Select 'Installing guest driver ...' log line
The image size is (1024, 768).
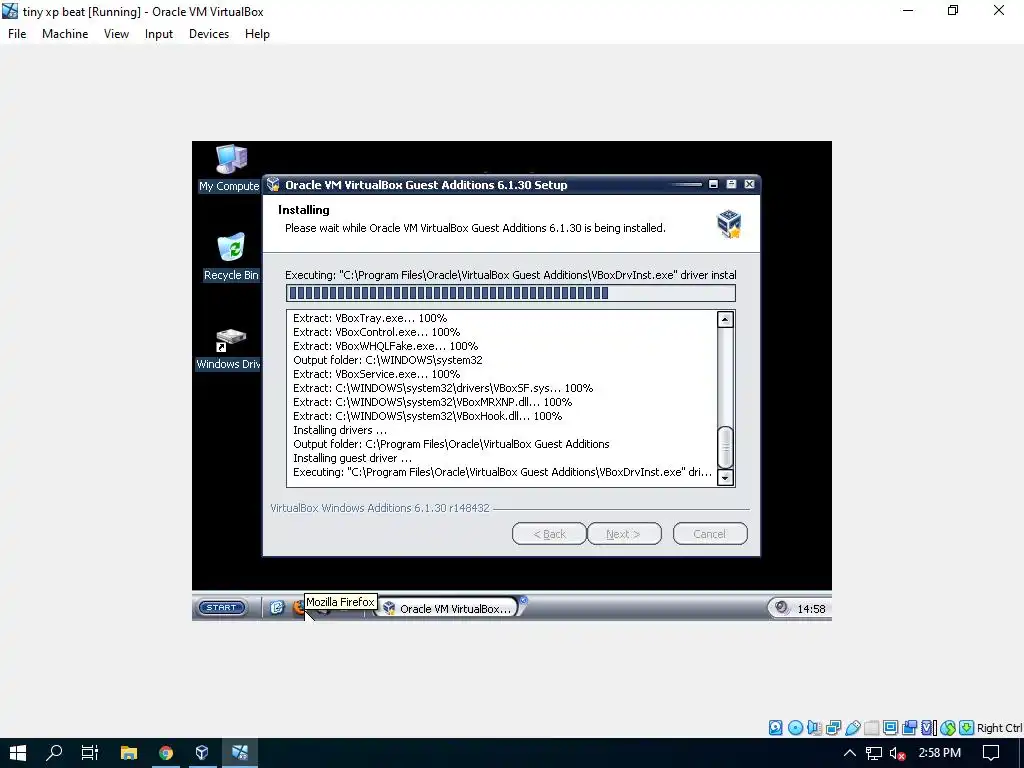point(352,458)
